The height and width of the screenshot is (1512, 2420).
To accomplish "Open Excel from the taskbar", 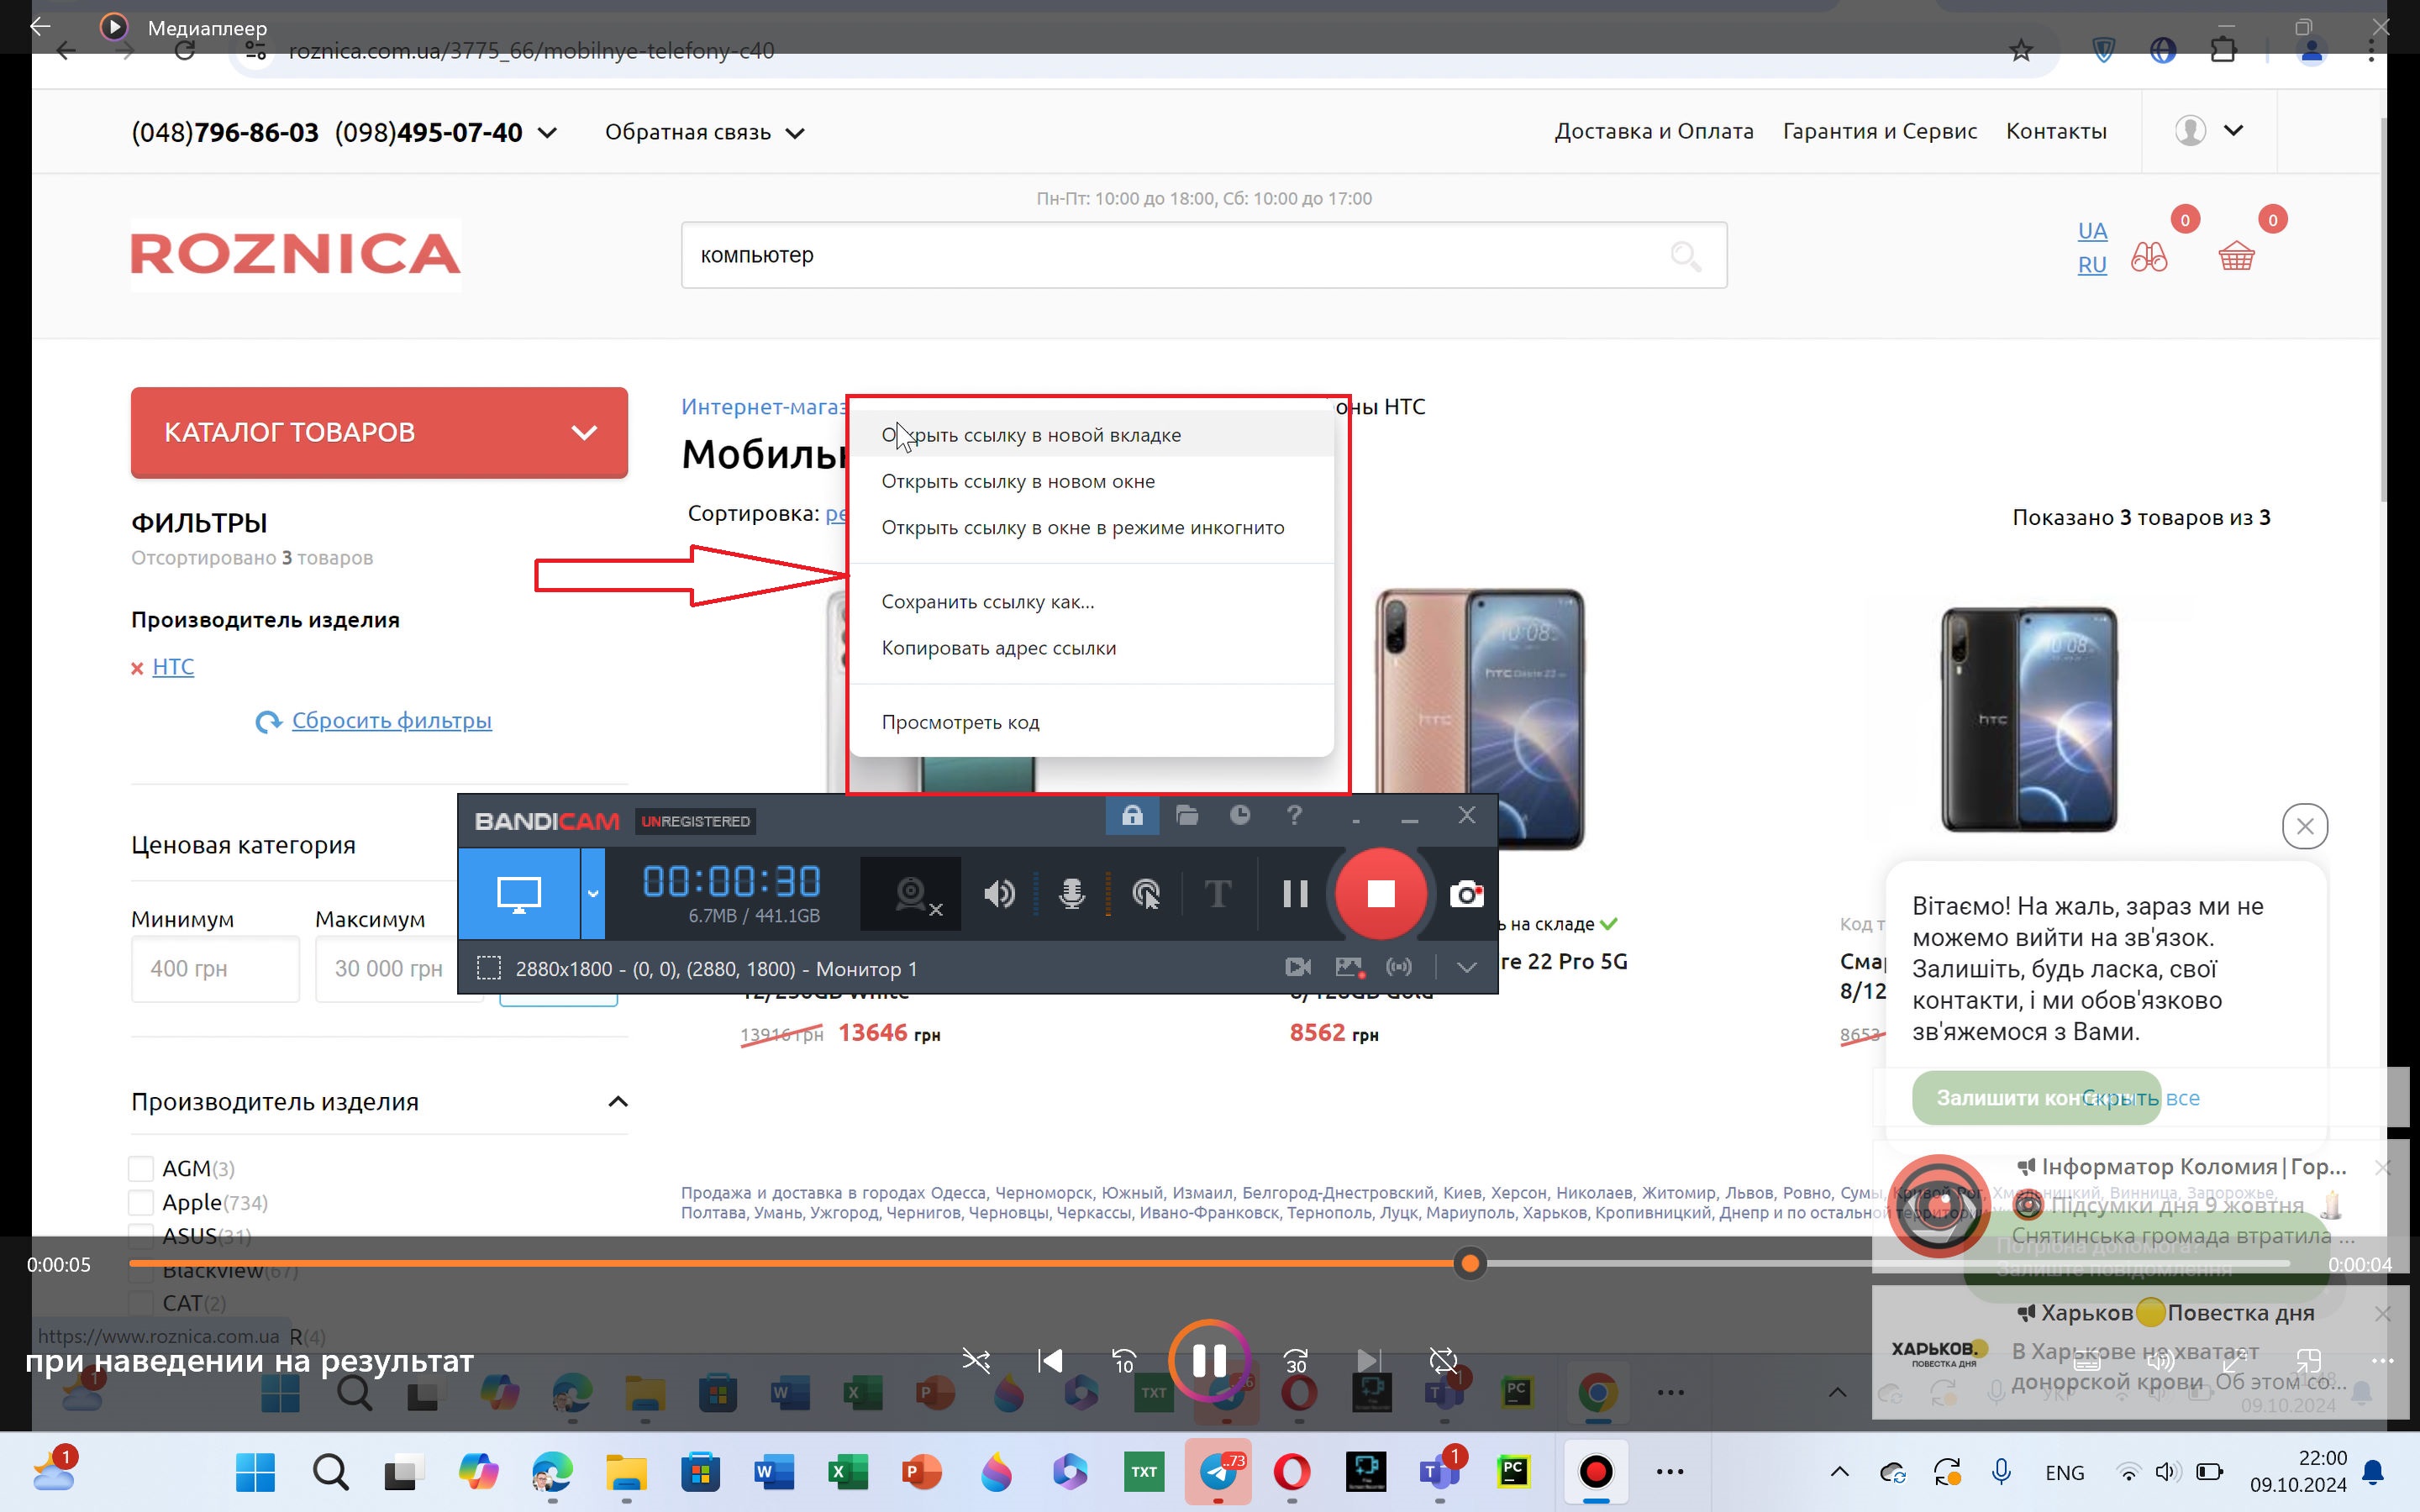I will point(848,1472).
